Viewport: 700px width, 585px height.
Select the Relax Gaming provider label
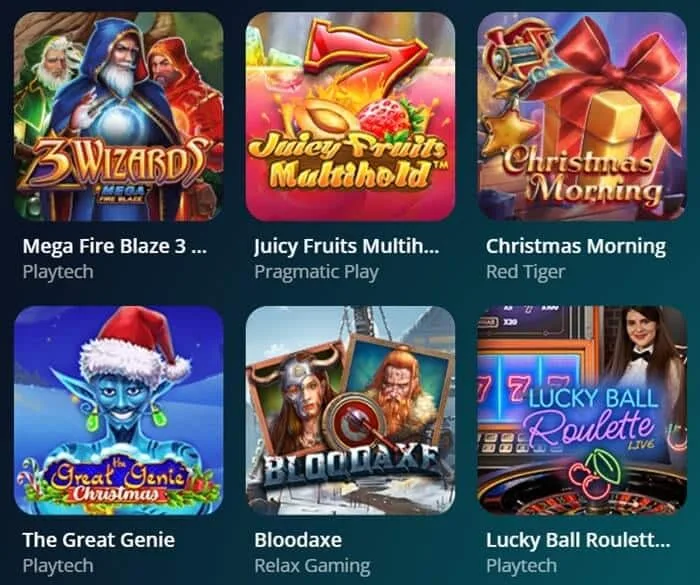pyautogui.click(x=312, y=566)
